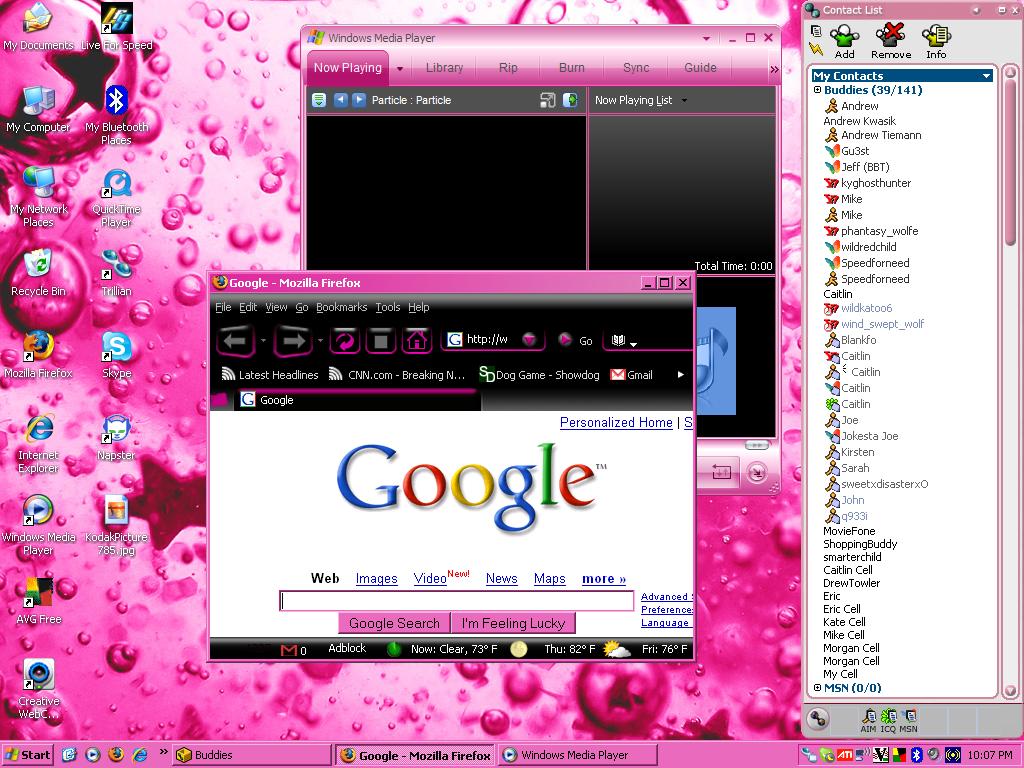
Task: Open Napster desktop shortcut
Action: click(x=116, y=438)
